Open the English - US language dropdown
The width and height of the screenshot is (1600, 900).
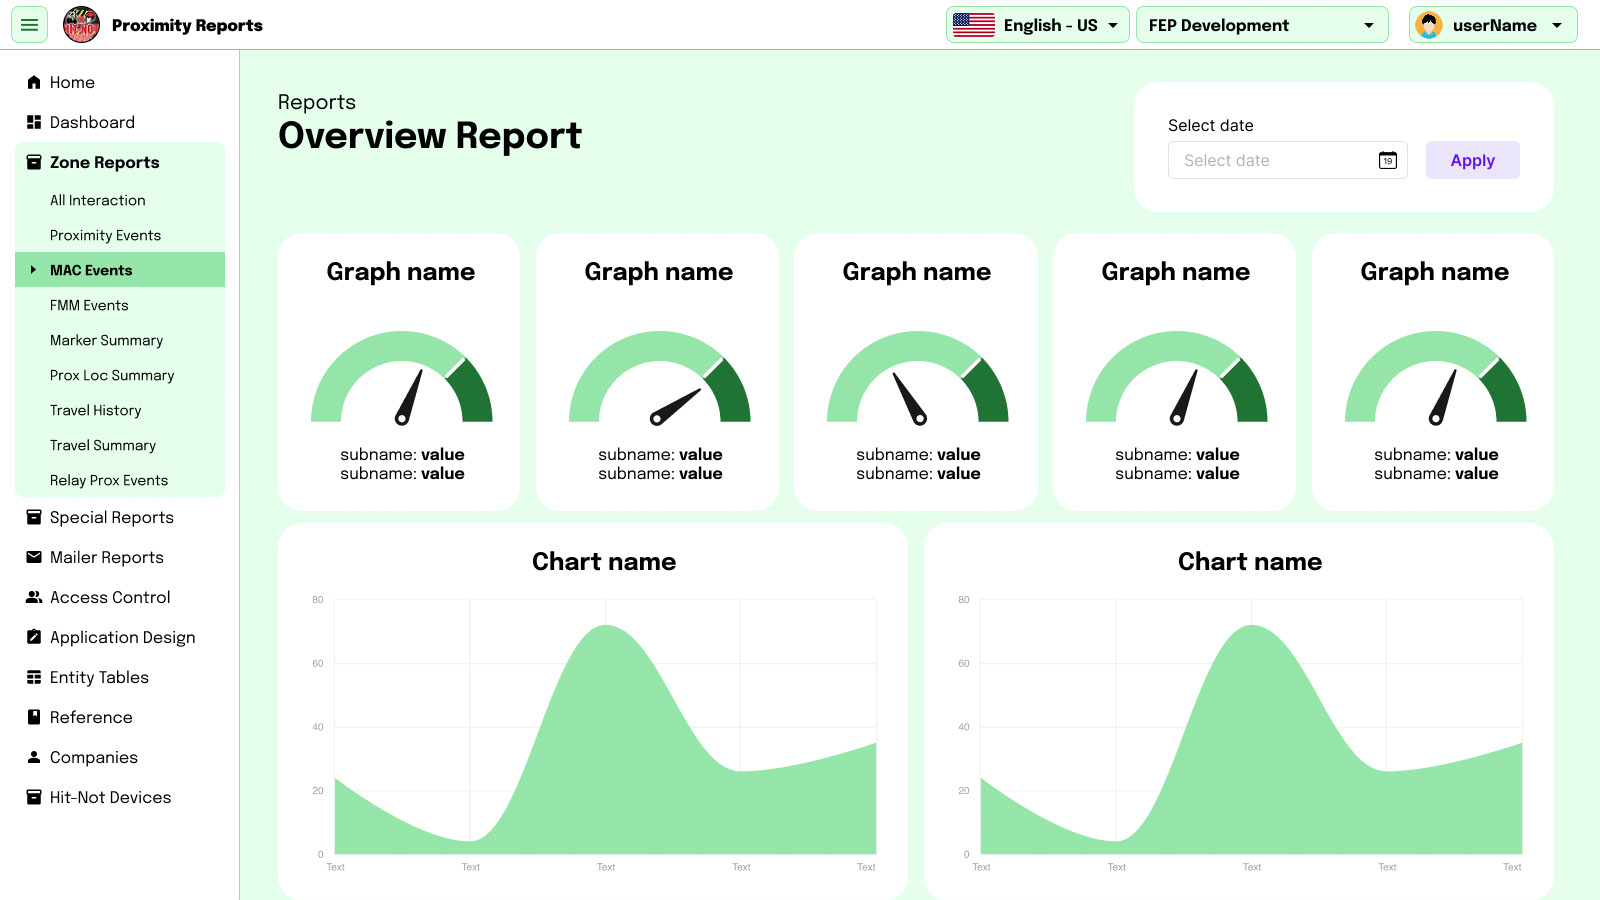(1037, 25)
